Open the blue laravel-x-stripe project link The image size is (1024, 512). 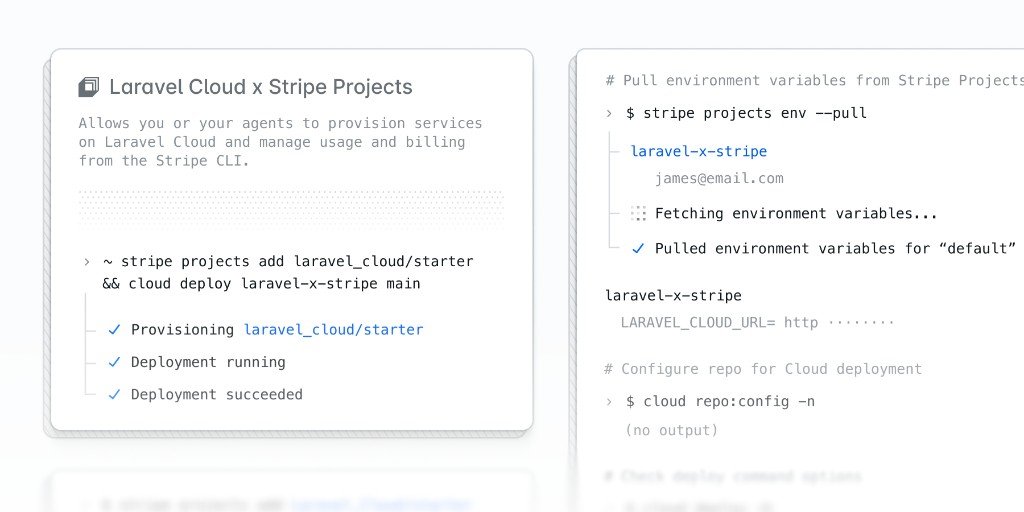[699, 152]
